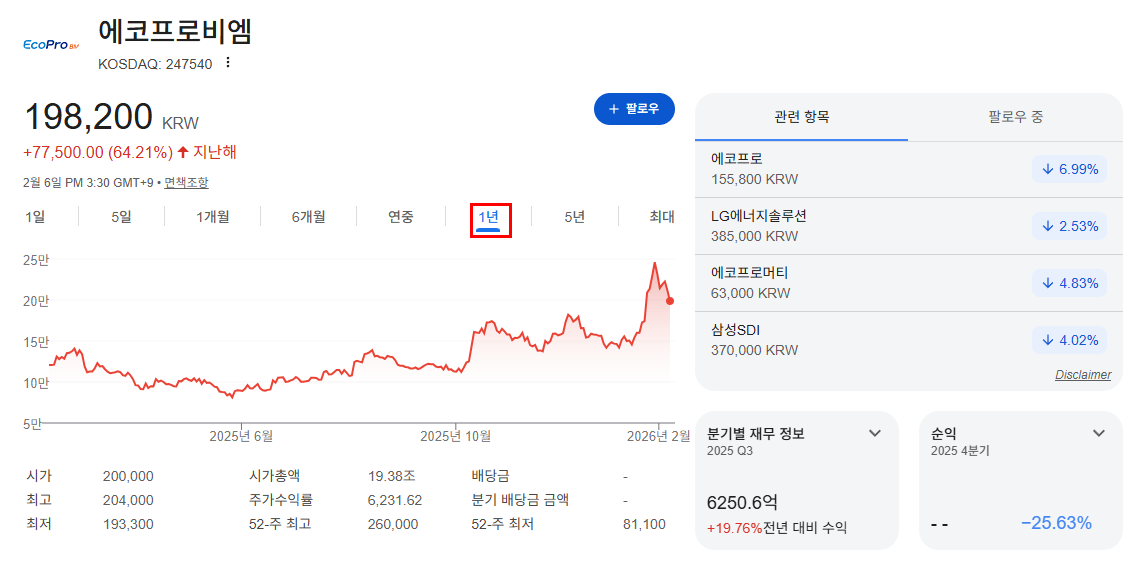1139x563 pixels.
Task: Click the 52-주 최저 value 81,100
Action: (x=644, y=524)
